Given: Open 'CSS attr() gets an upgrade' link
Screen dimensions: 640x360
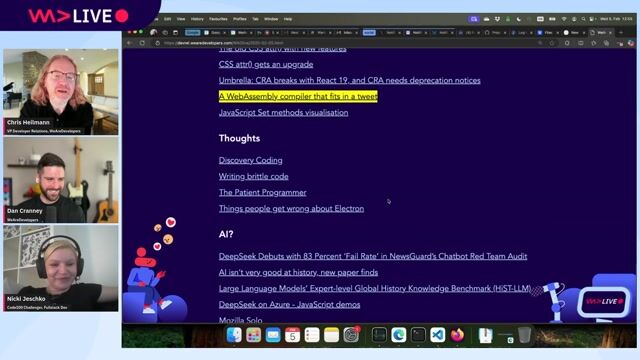Looking at the screenshot, I should pos(266,64).
